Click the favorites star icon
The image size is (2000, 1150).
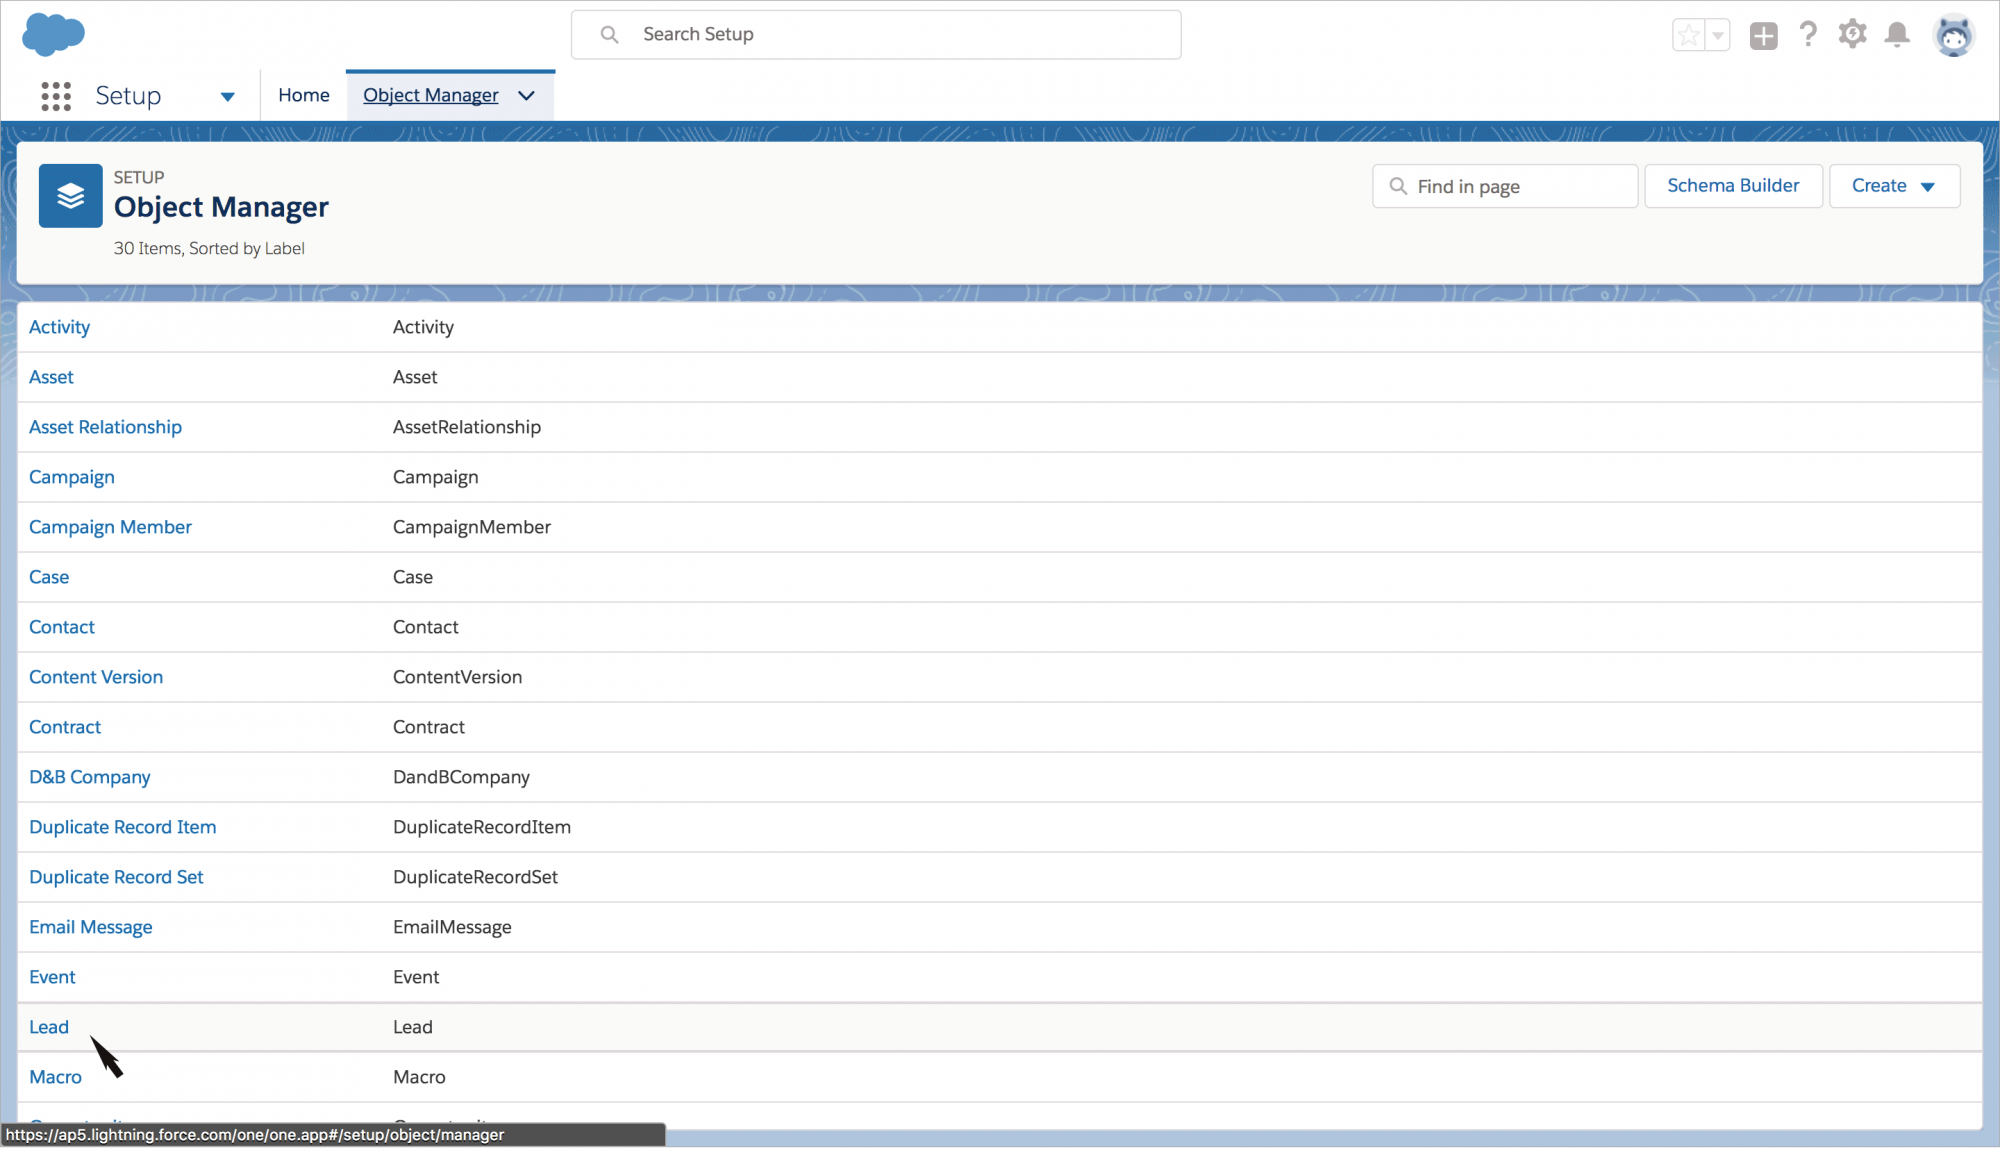[1689, 36]
